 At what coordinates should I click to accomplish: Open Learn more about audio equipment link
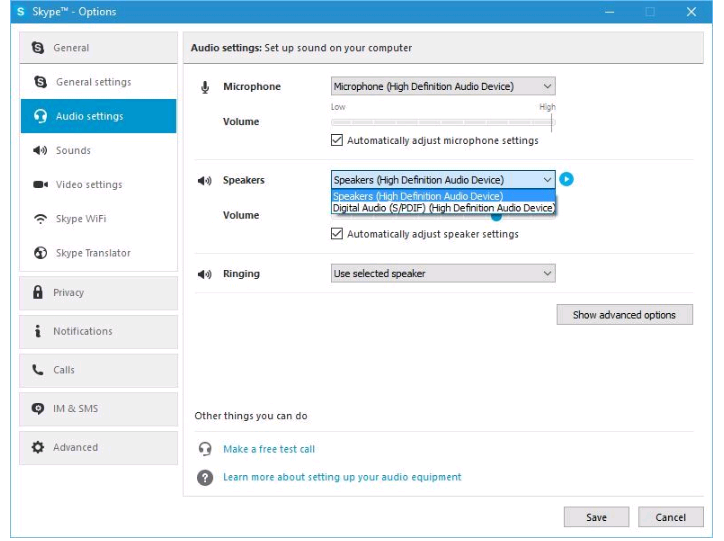[342, 477]
